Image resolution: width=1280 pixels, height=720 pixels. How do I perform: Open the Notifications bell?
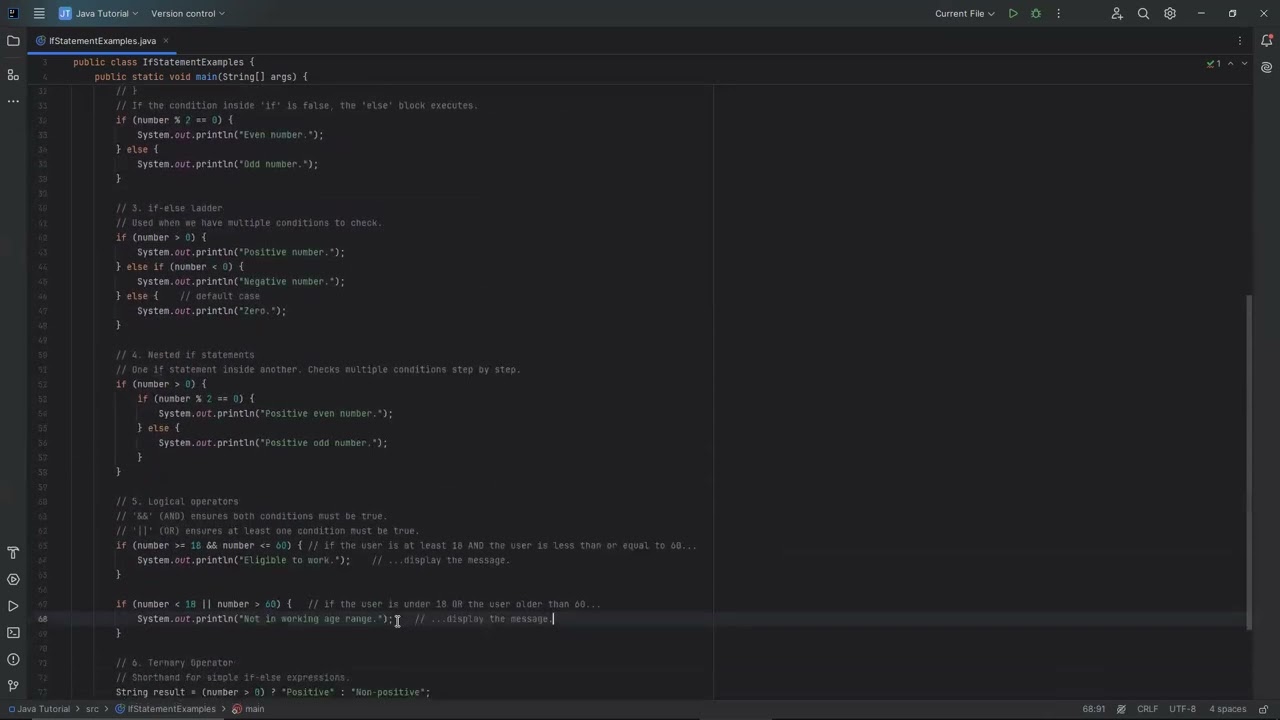coord(1266,41)
